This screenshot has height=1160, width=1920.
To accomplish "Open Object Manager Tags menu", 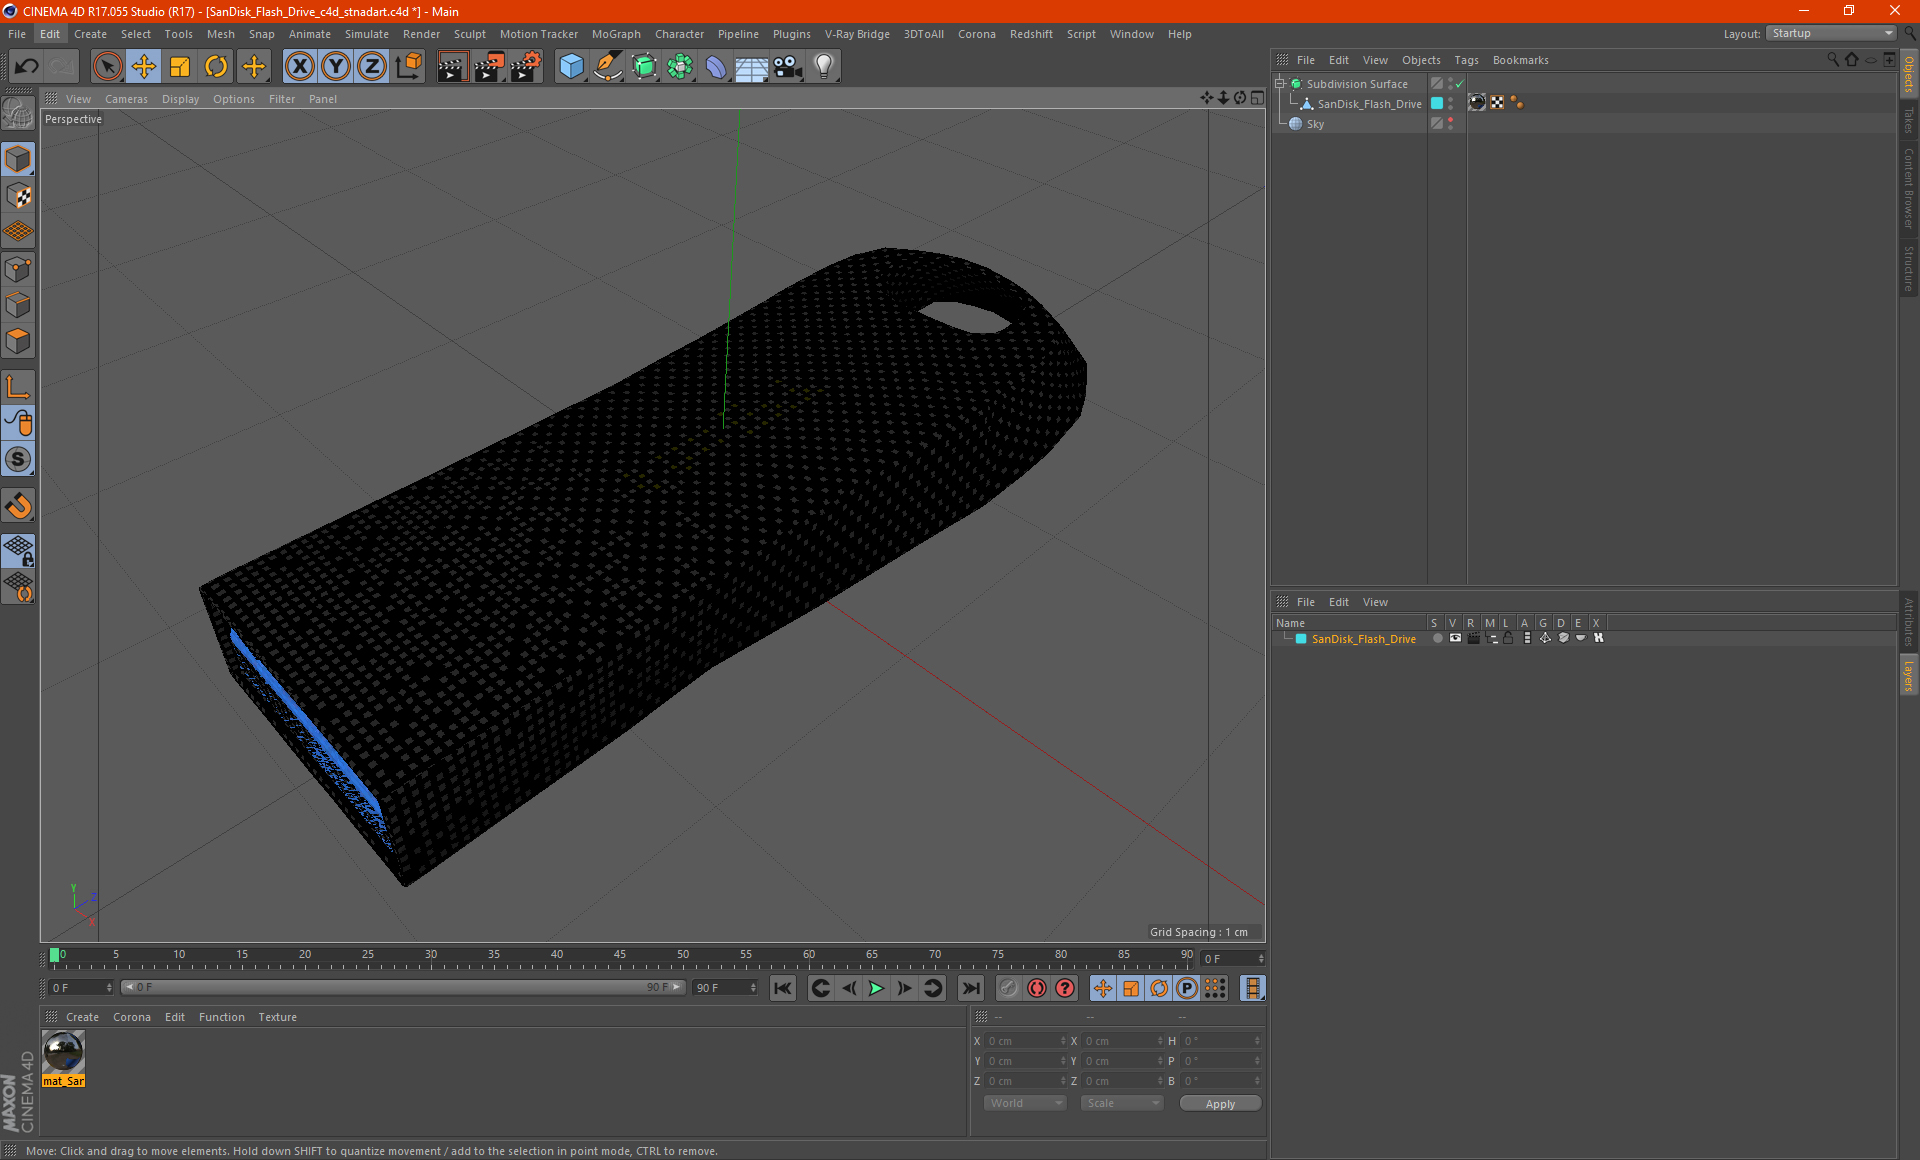I will click(x=1466, y=60).
